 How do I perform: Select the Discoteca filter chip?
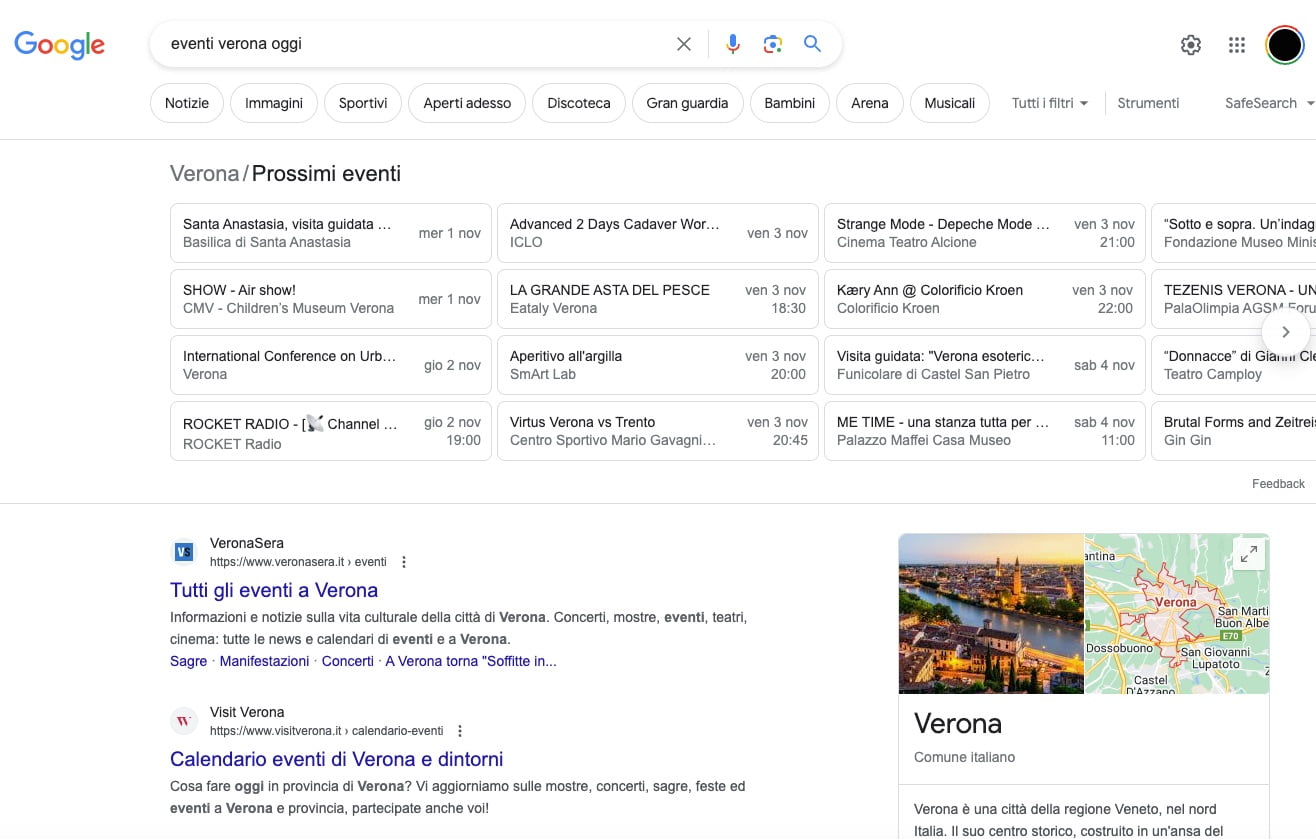click(579, 103)
